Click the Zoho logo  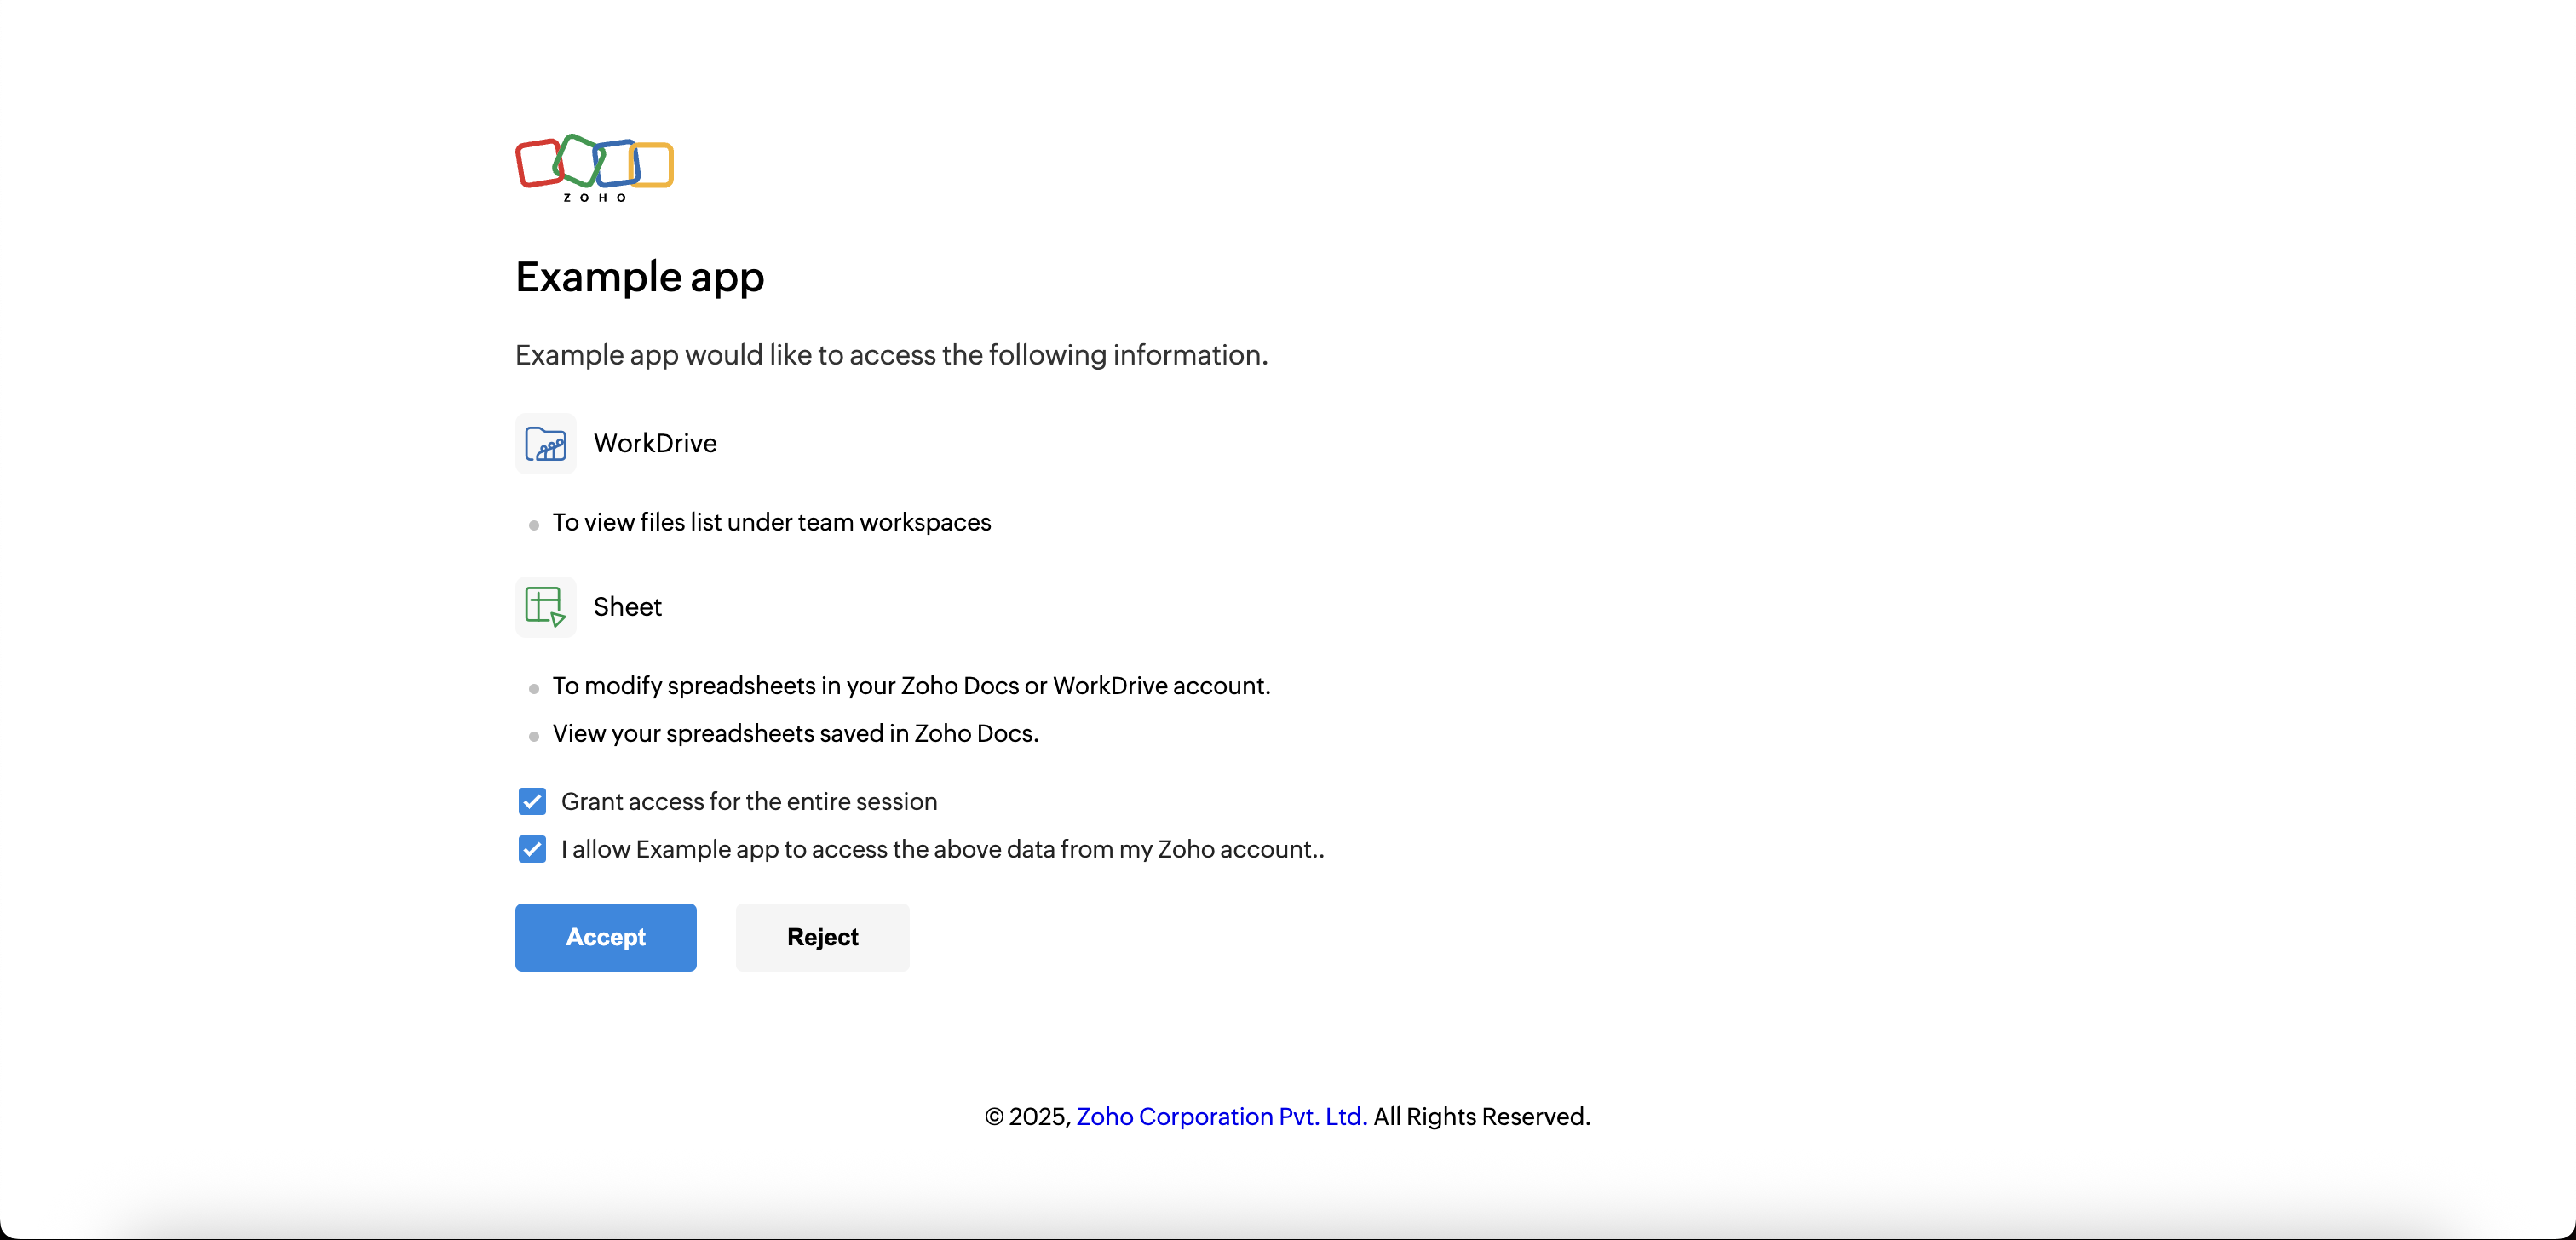(594, 167)
